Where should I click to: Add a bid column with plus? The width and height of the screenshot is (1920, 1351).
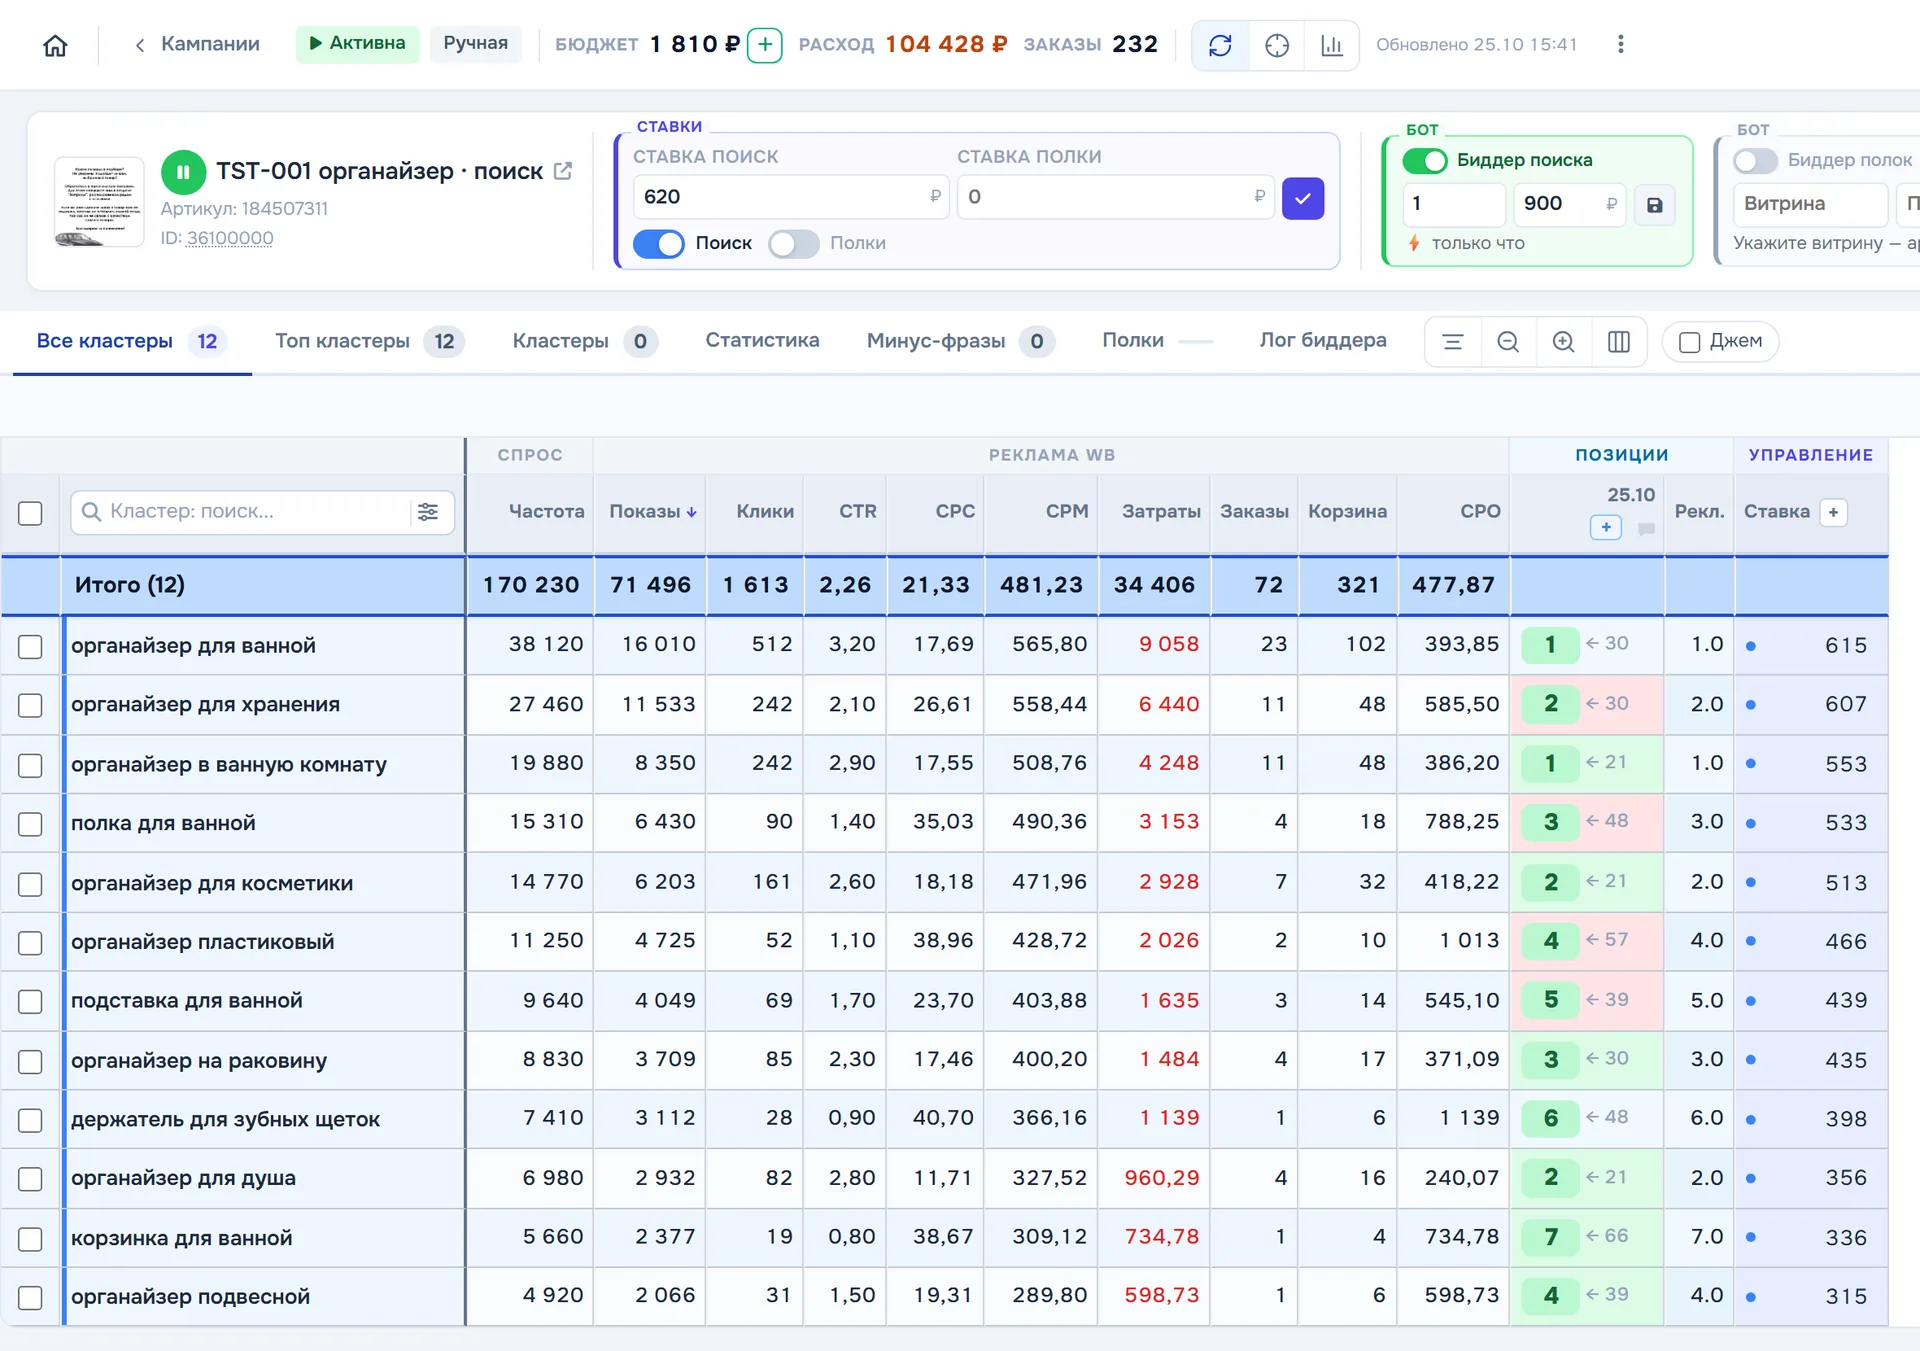click(1833, 512)
